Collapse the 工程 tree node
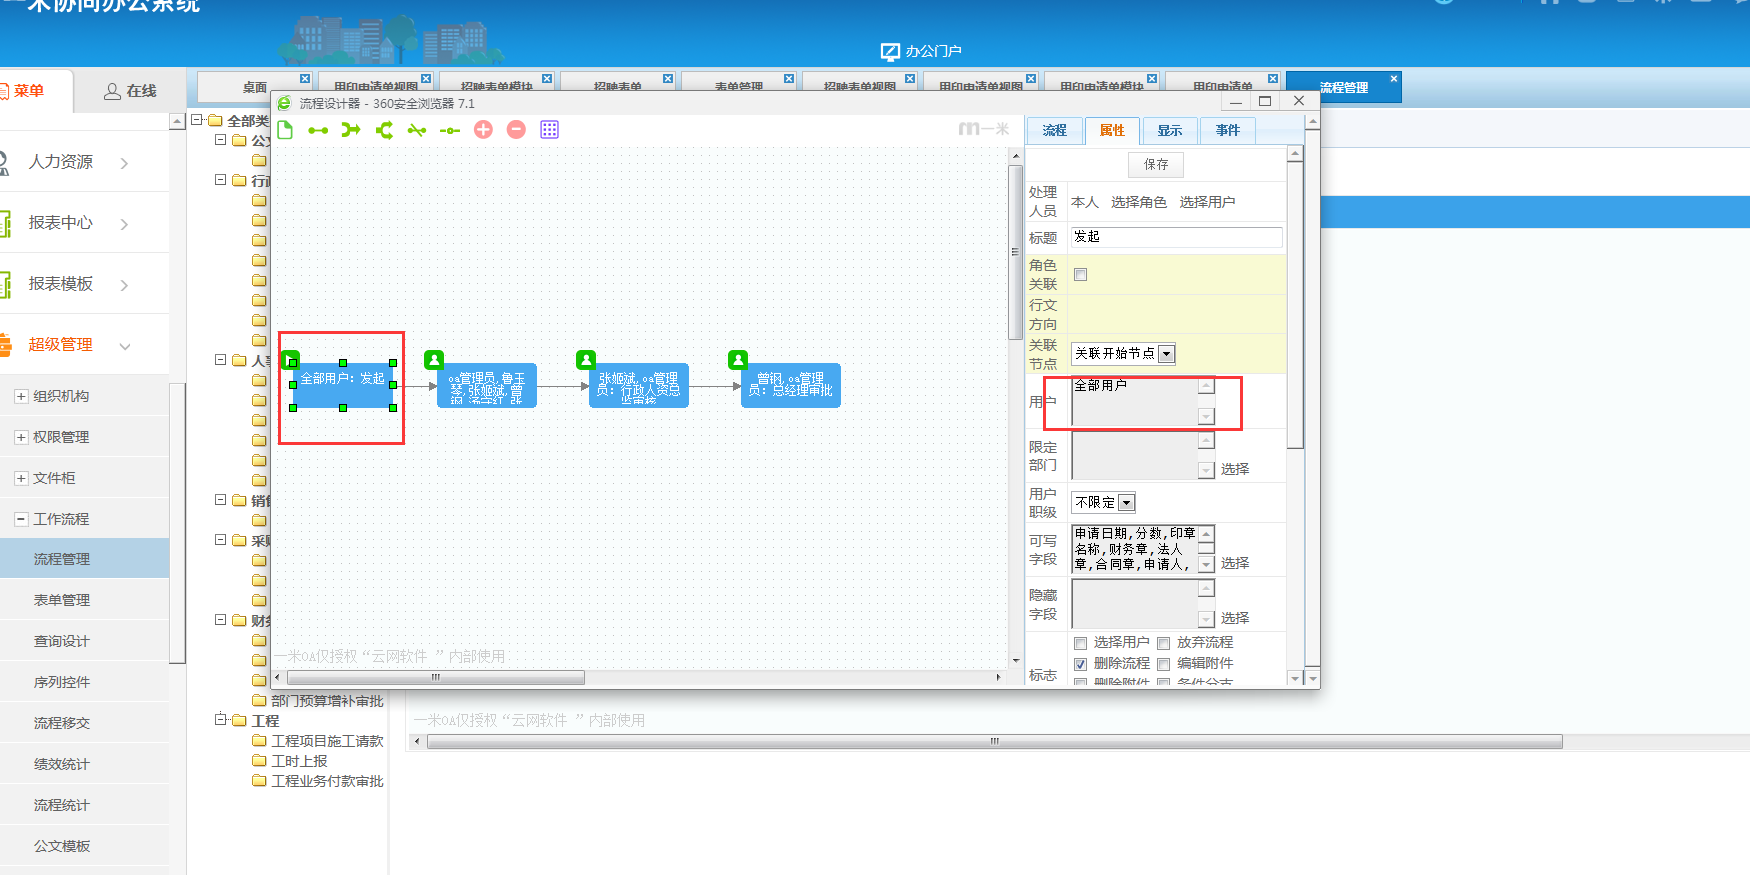The height and width of the screenshot is (875, 1750). (221, 719)
